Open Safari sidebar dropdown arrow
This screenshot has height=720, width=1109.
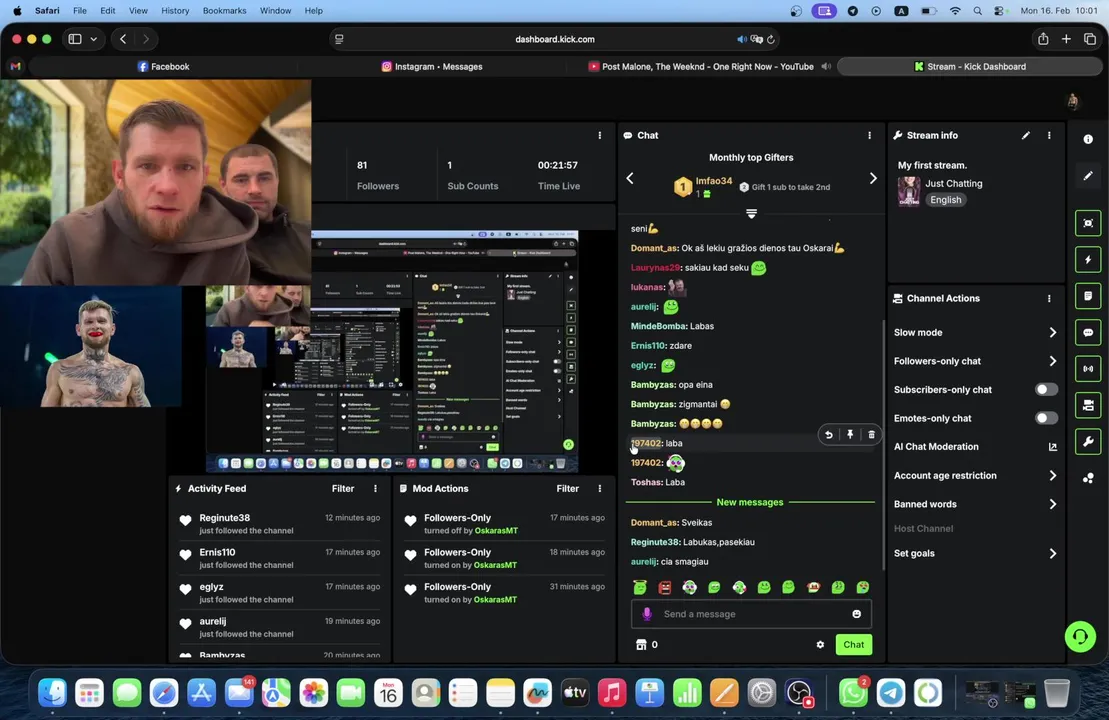click(x=93, y=39)
